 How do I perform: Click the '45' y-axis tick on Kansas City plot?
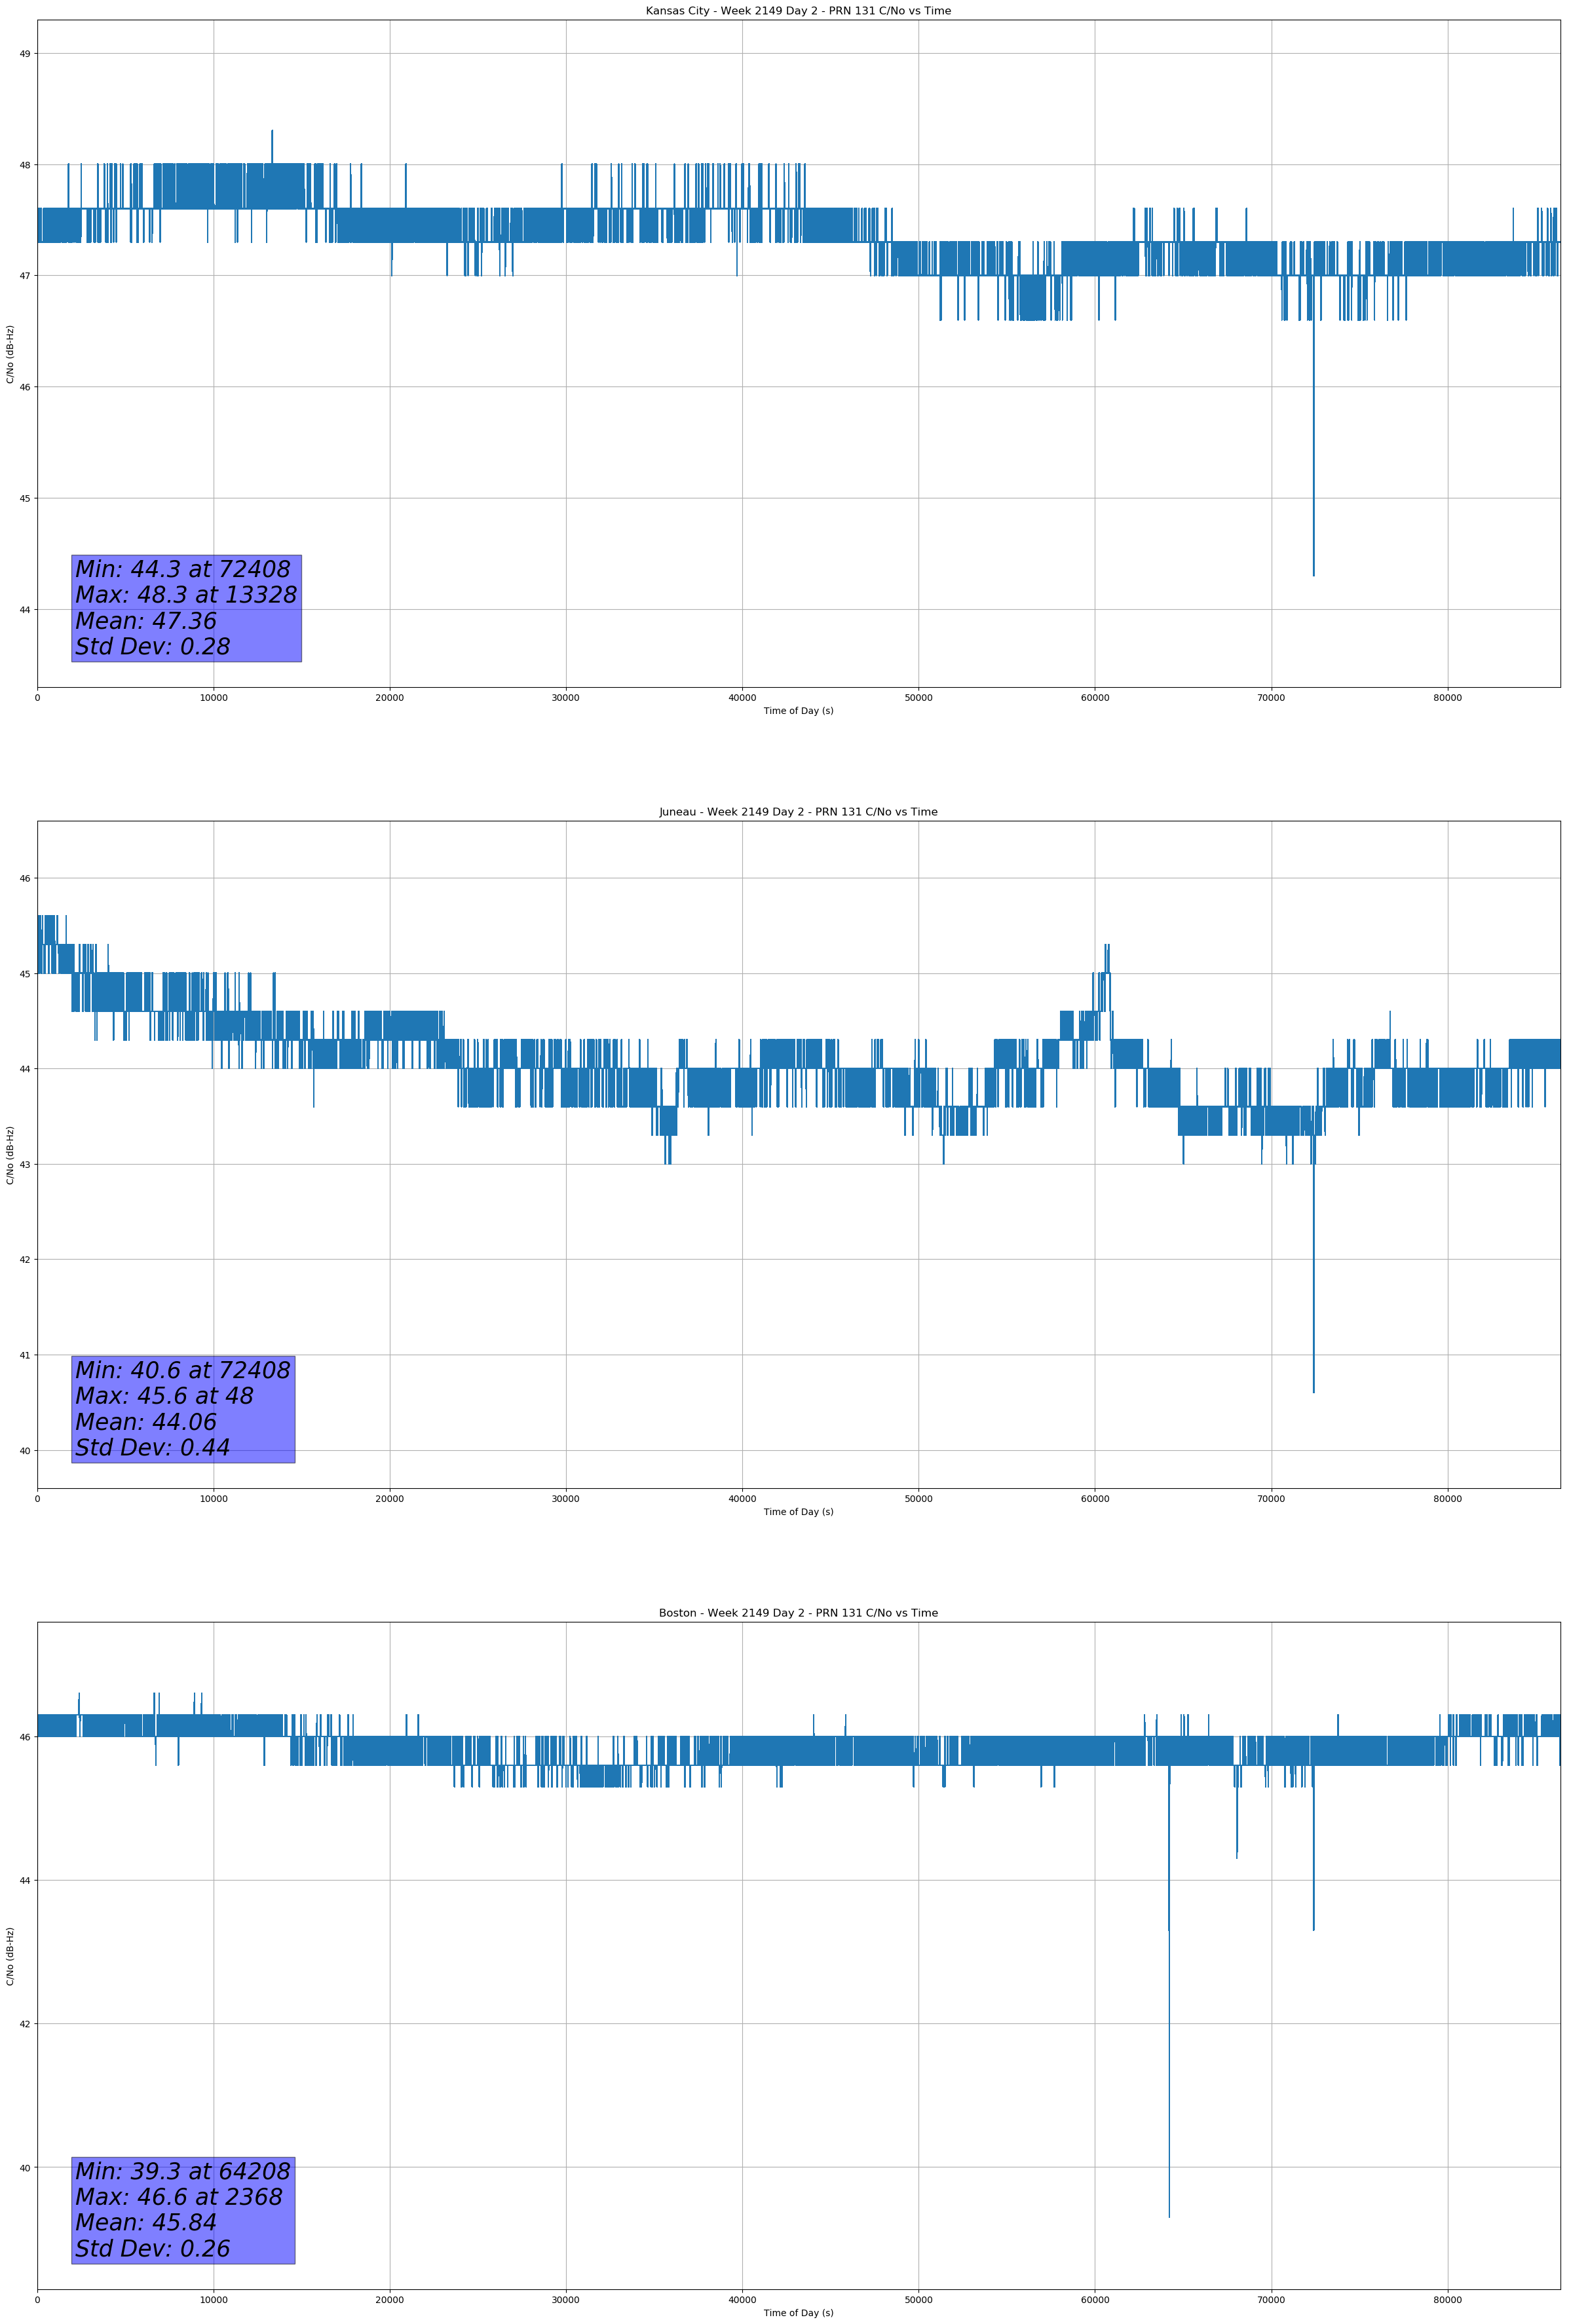[25, 499]
